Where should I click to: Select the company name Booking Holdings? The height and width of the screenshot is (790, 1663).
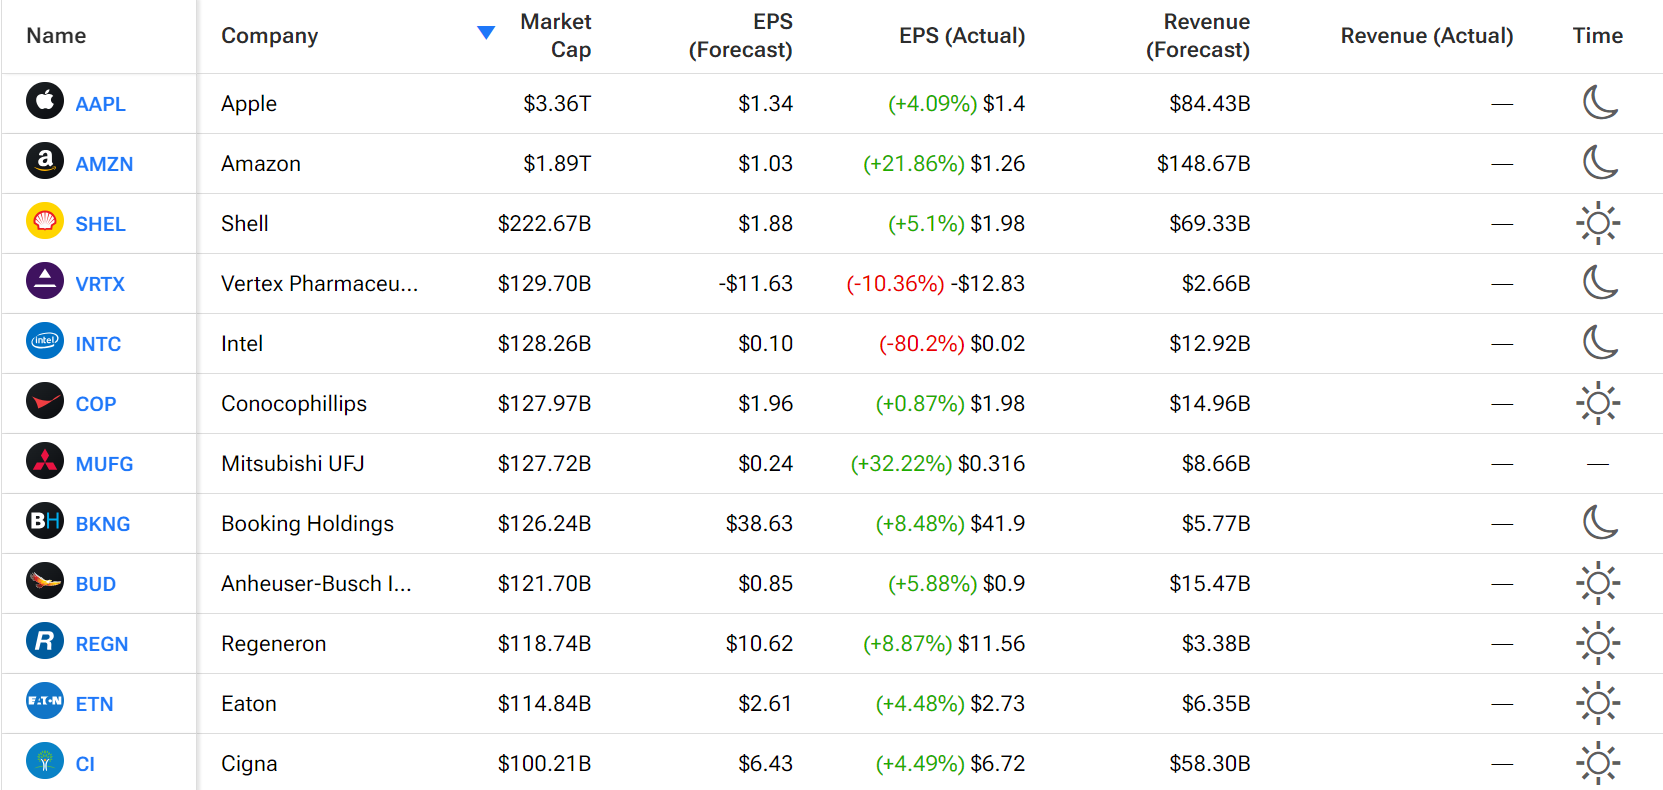tap(307, 524)
